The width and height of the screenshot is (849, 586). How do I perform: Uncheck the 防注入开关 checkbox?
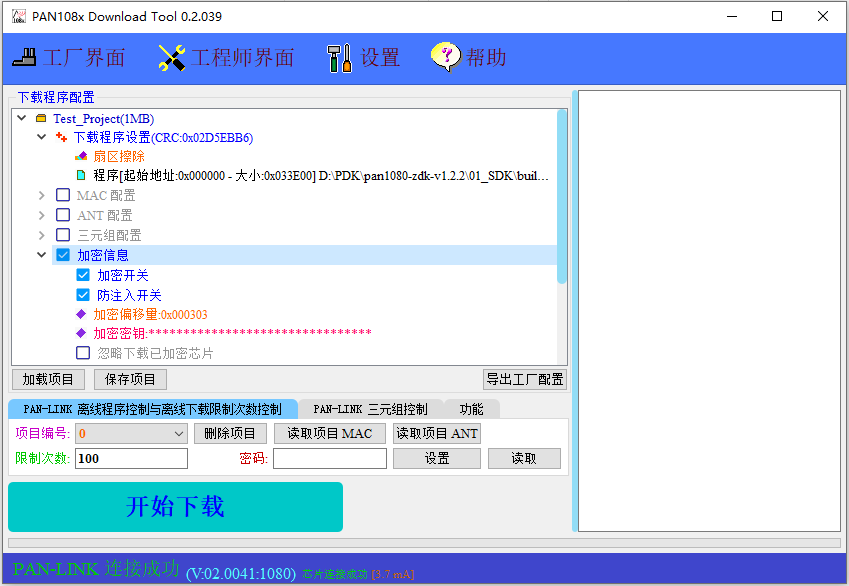tap(83, 295)
